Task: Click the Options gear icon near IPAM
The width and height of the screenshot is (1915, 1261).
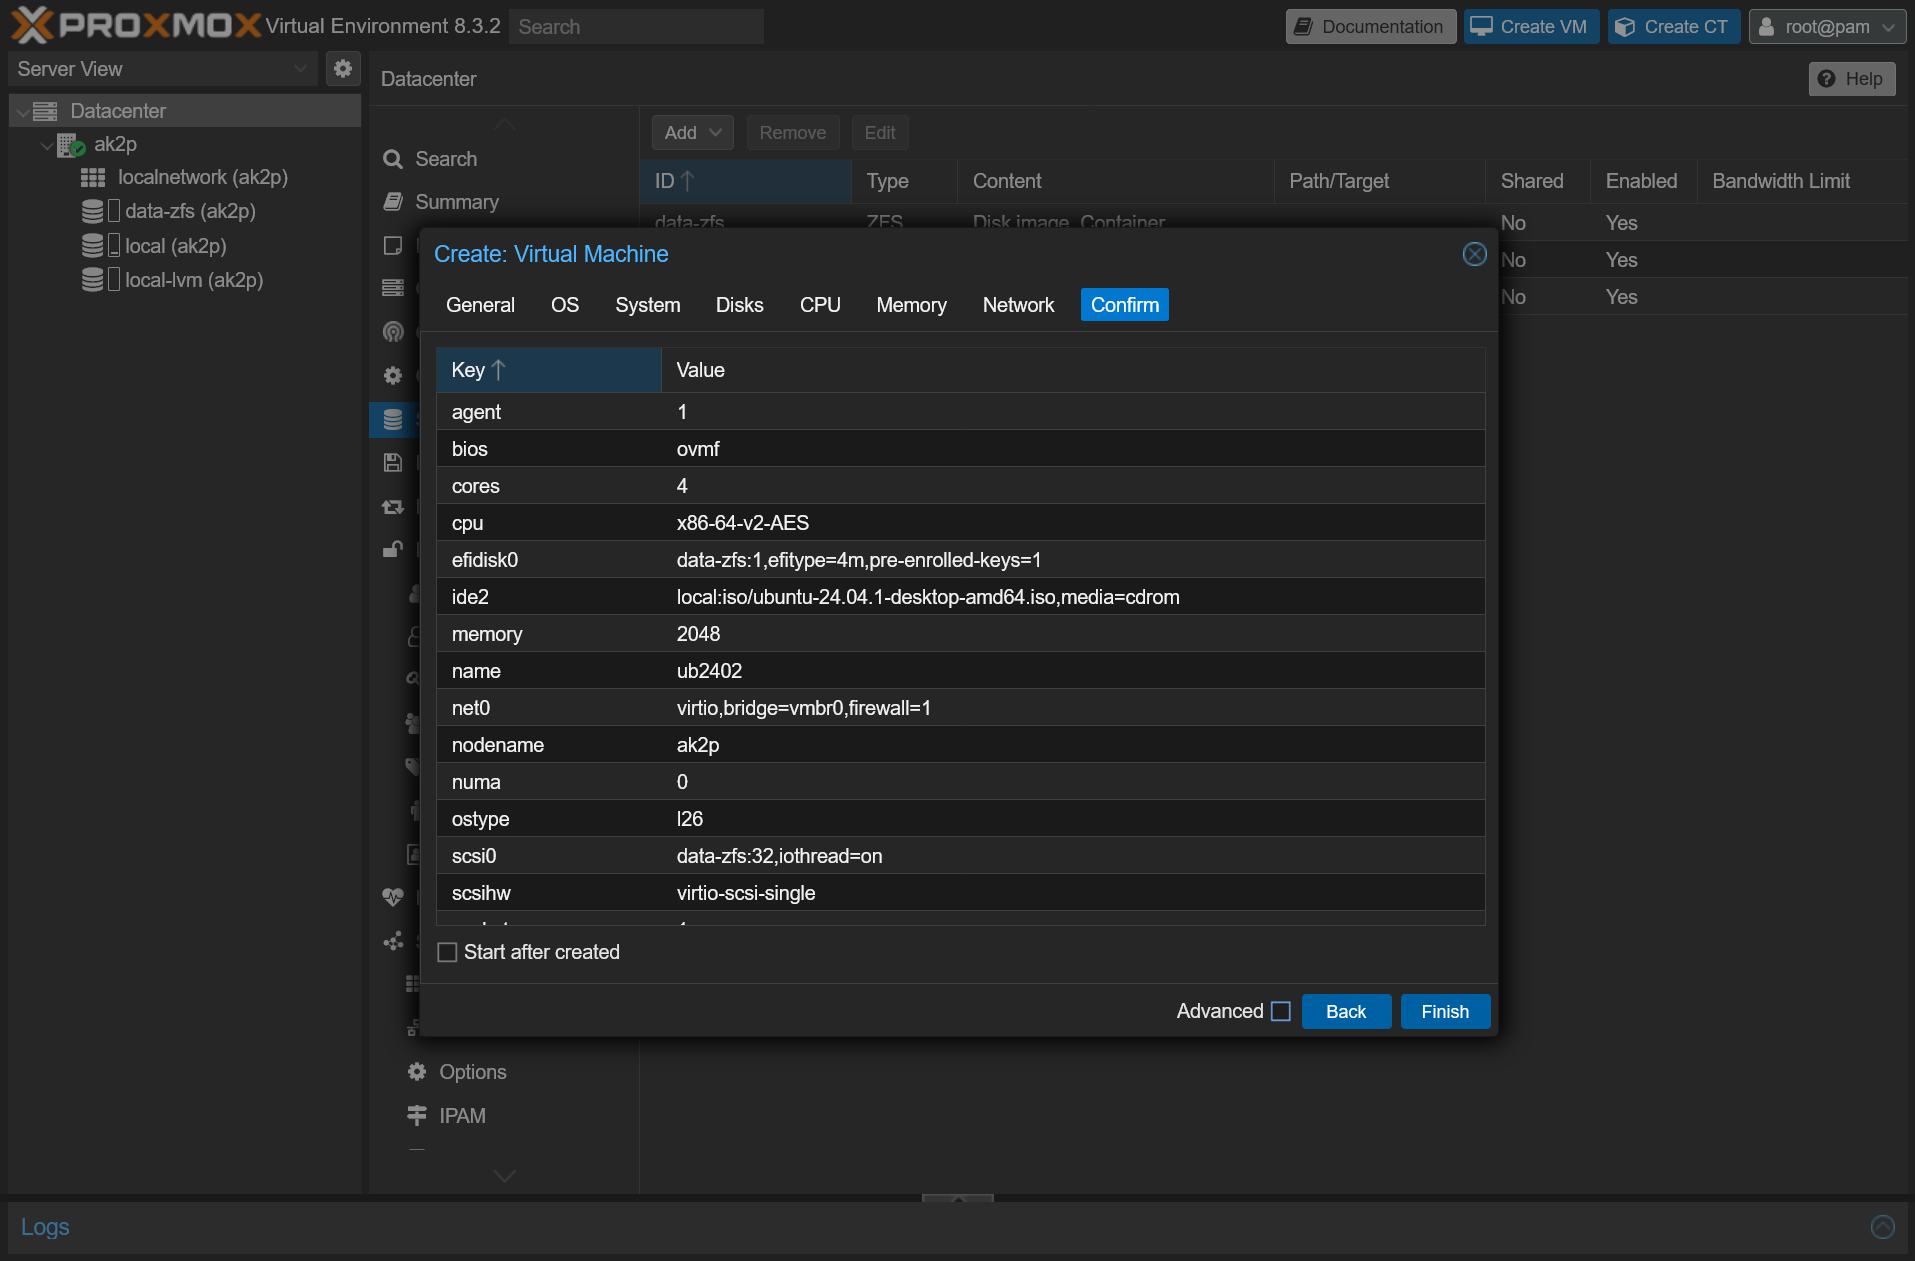Action: pyautogui.click(x=417, y=1071)
